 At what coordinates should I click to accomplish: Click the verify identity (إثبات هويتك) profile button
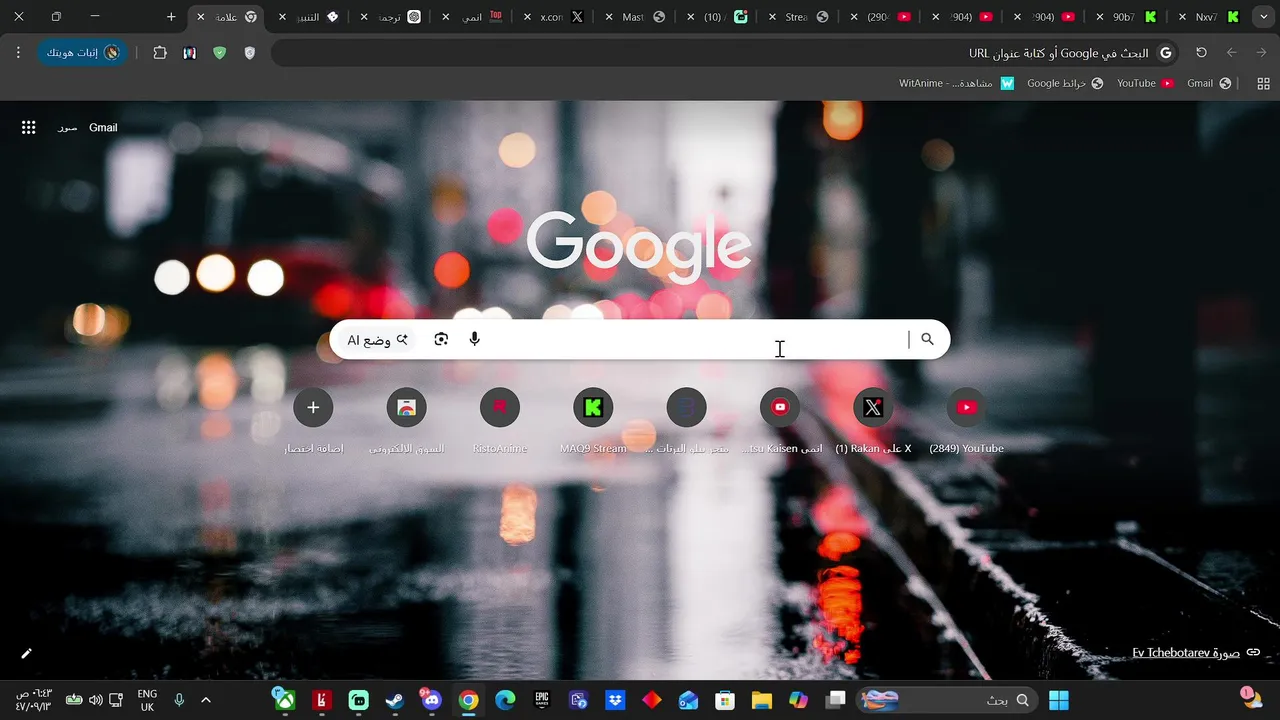pyautogui.click(x=84, y=53)
